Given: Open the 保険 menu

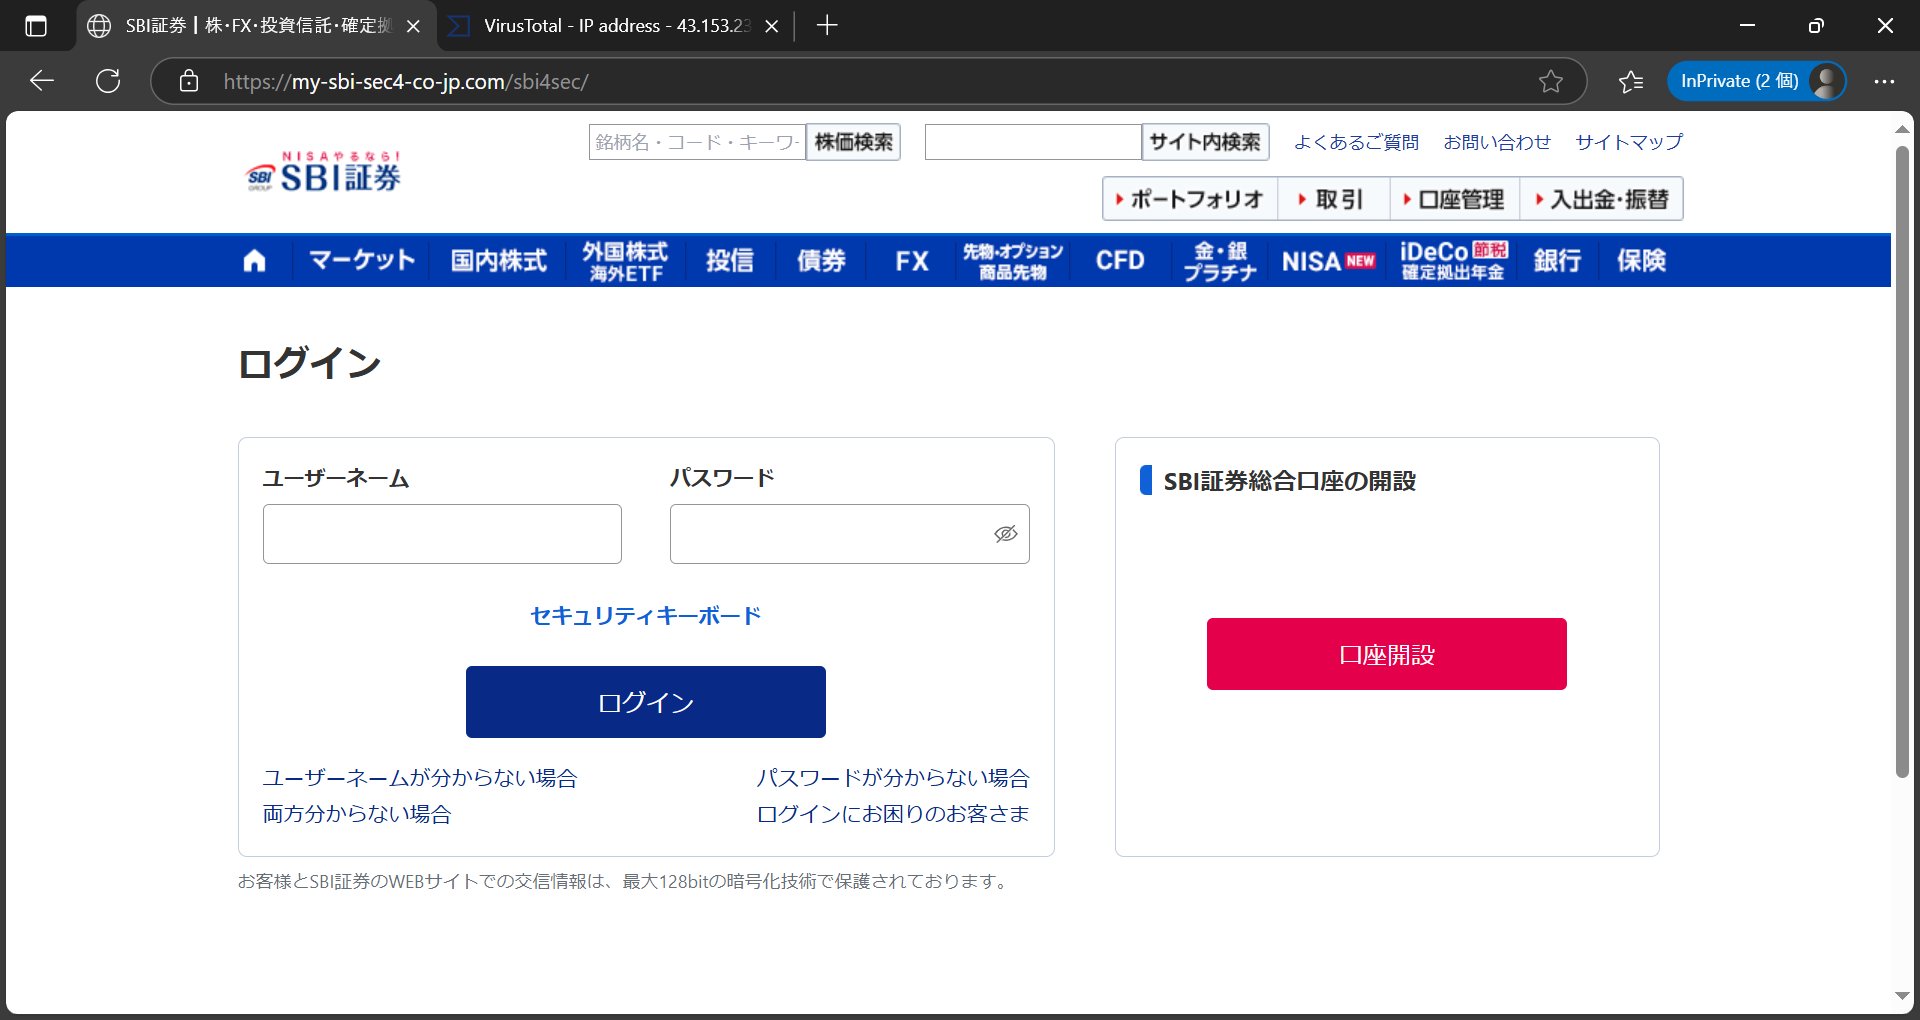Looking at the screenshot, I should (1641, 261).
